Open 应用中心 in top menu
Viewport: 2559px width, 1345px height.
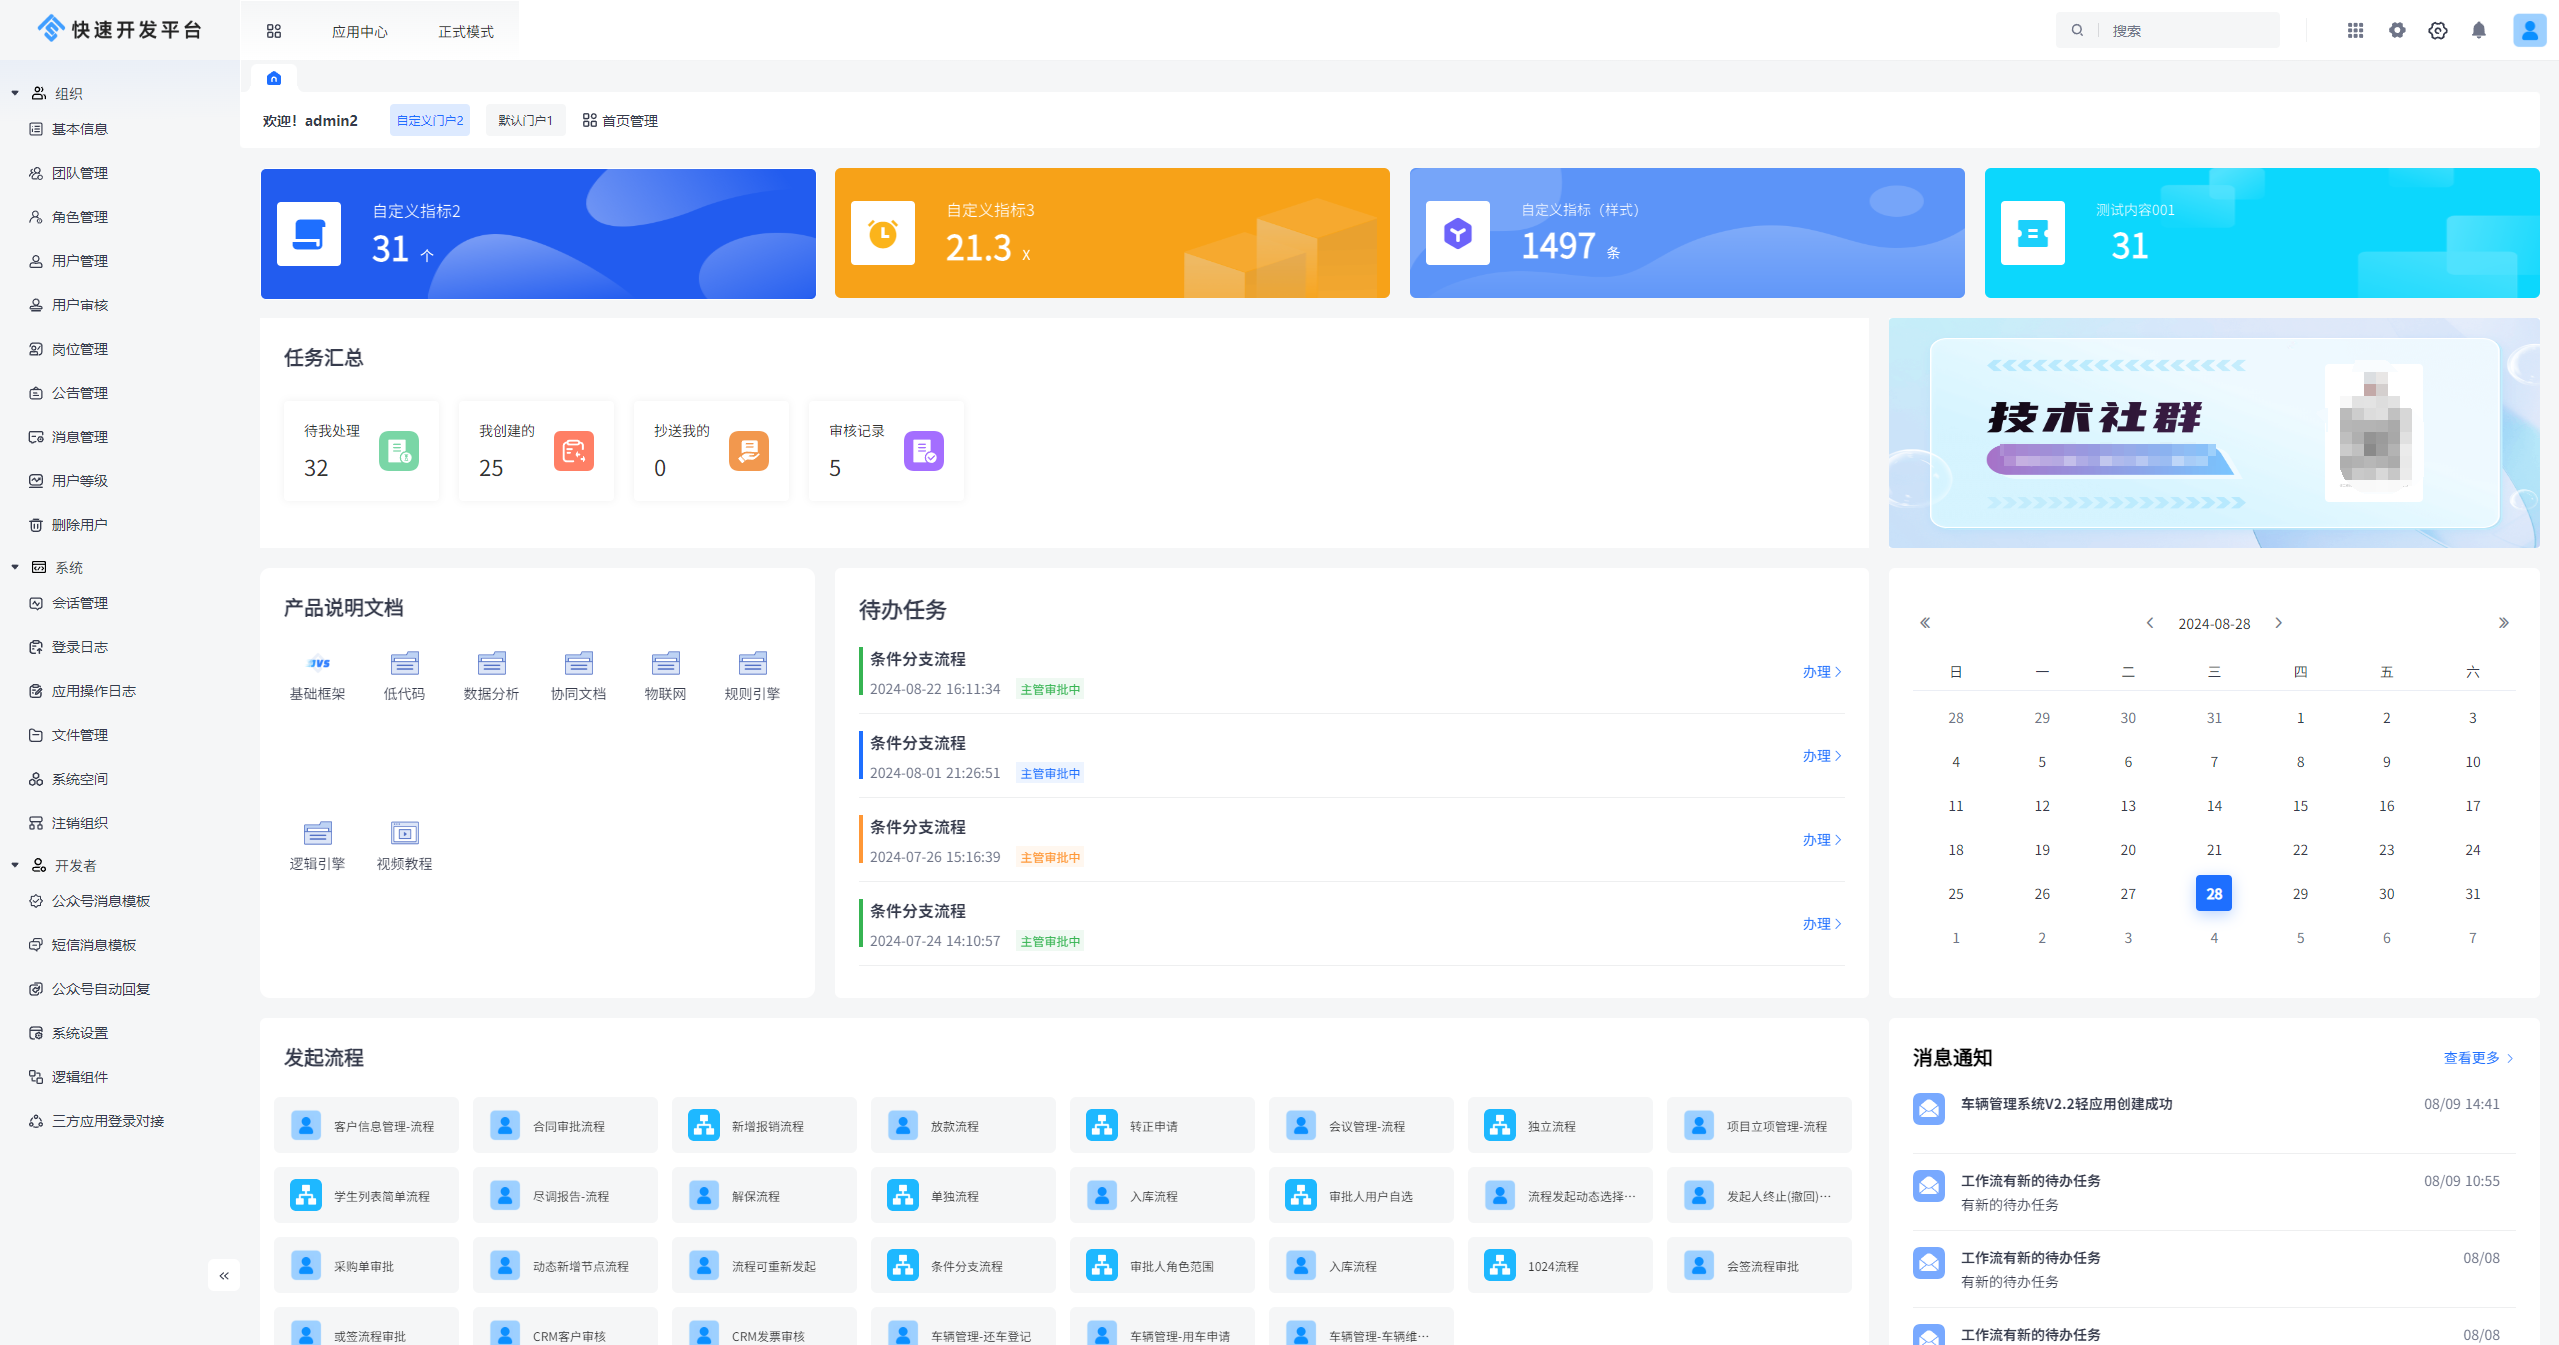pyautogui.click(x=359, y=32)
